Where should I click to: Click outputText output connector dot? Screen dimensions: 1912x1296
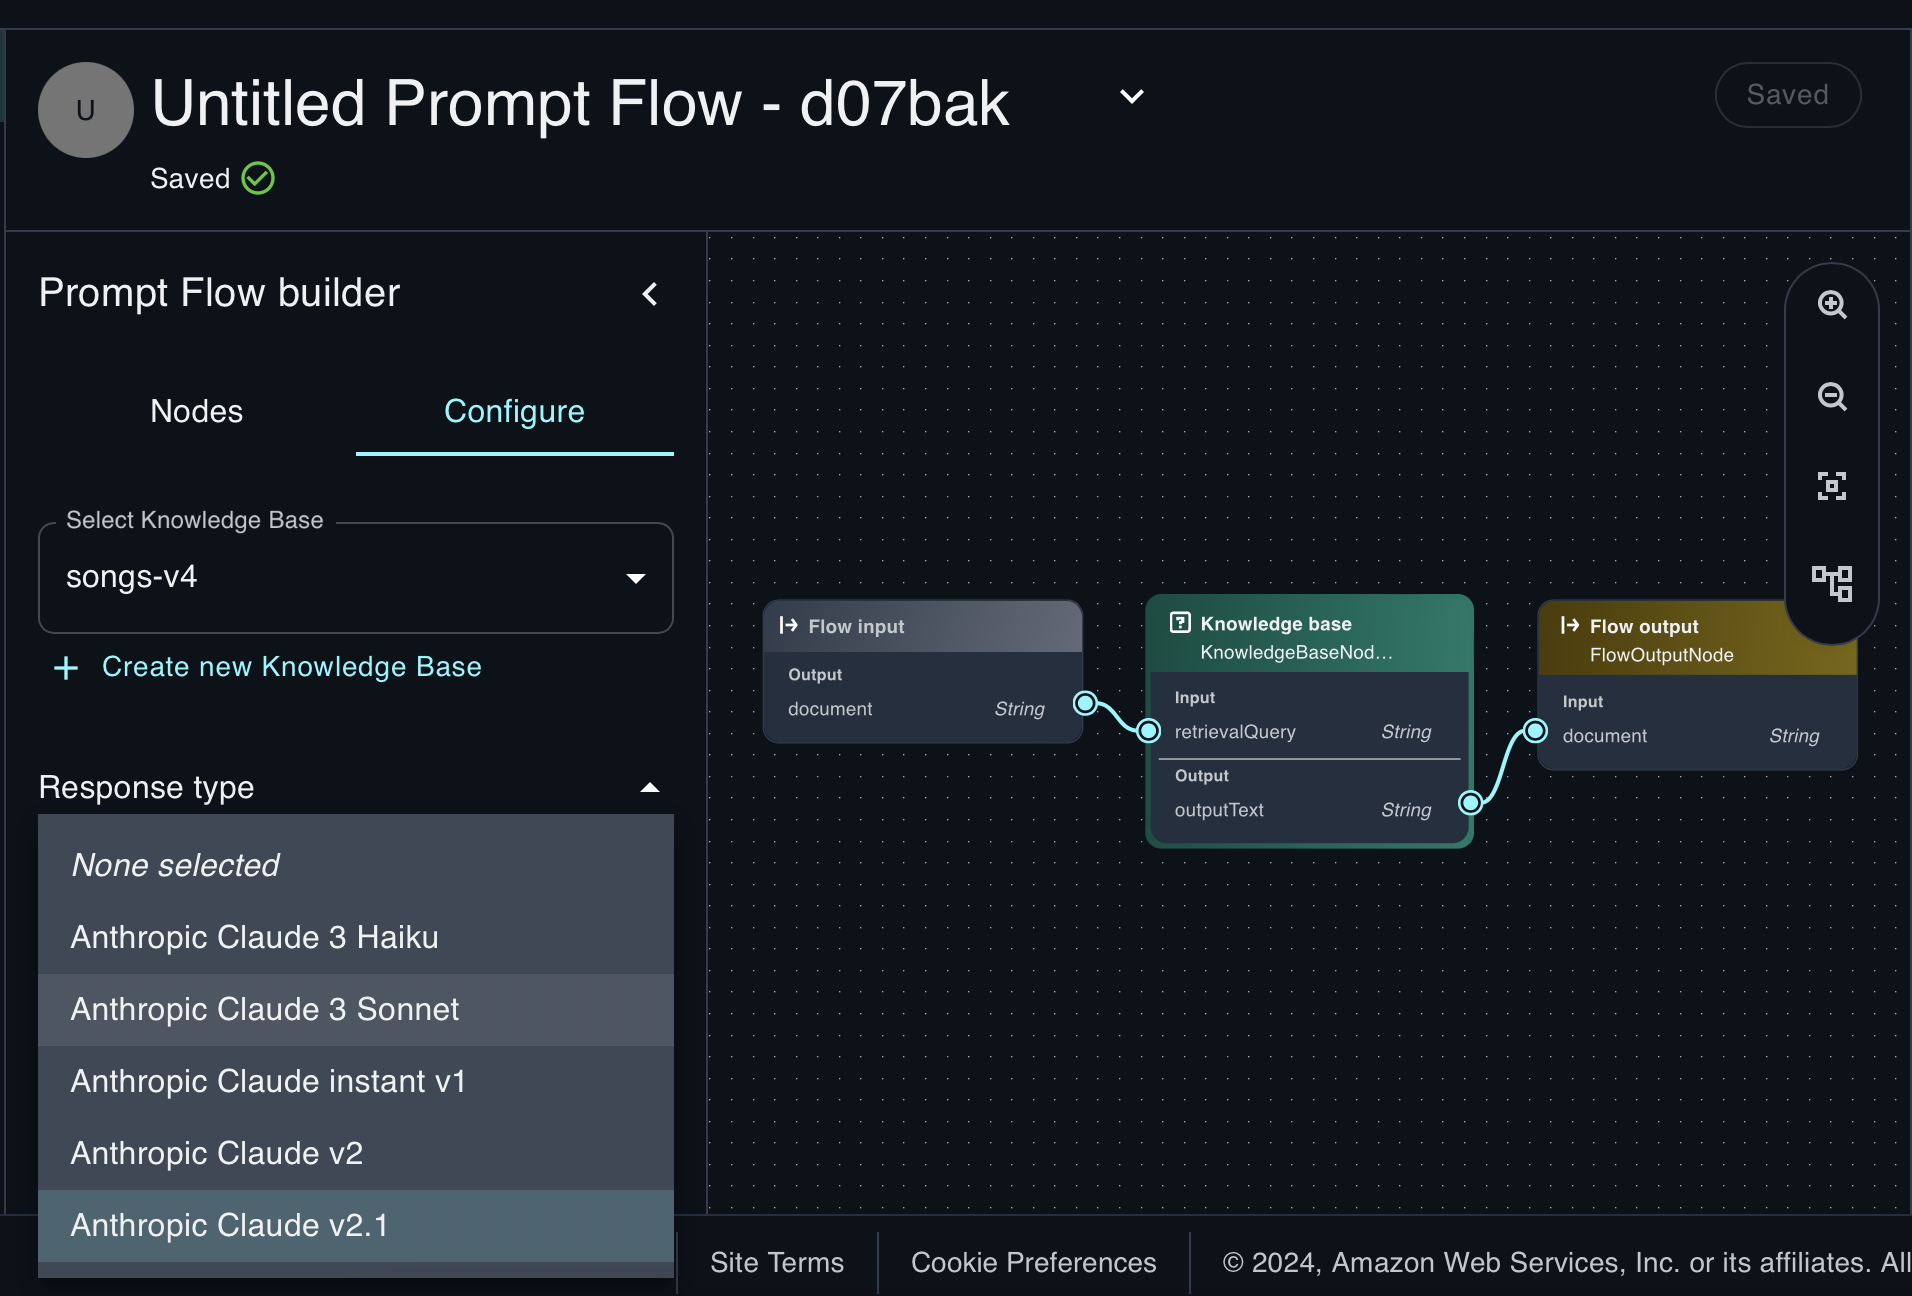tap(1470, 802)
